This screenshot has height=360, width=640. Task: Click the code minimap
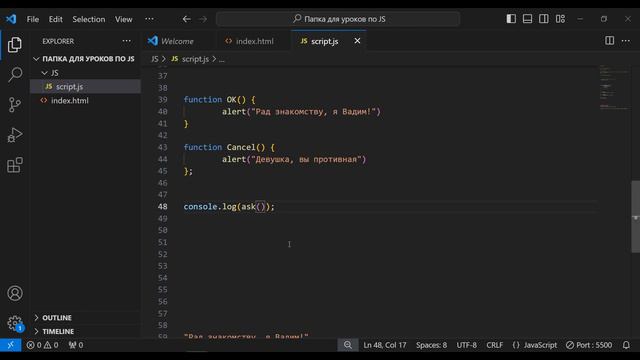coord(614,88)
